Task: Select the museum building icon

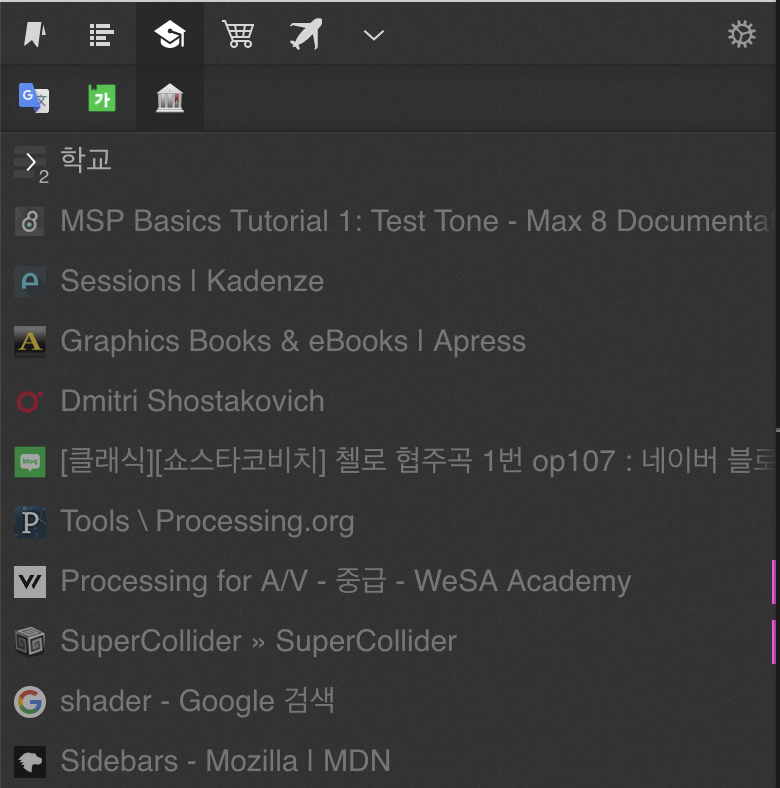Action: click(x=170, y=97)
